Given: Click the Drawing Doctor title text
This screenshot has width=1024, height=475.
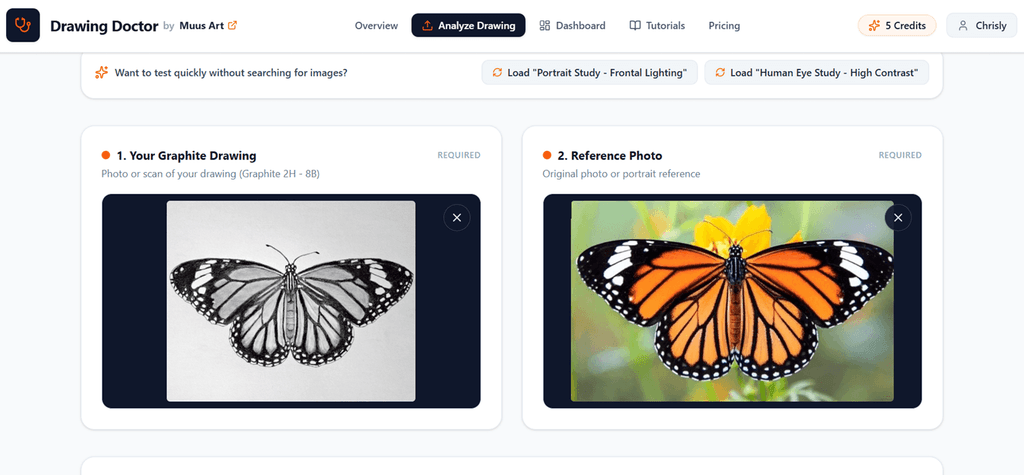Looking at the screenshot, I should point(104,26).
